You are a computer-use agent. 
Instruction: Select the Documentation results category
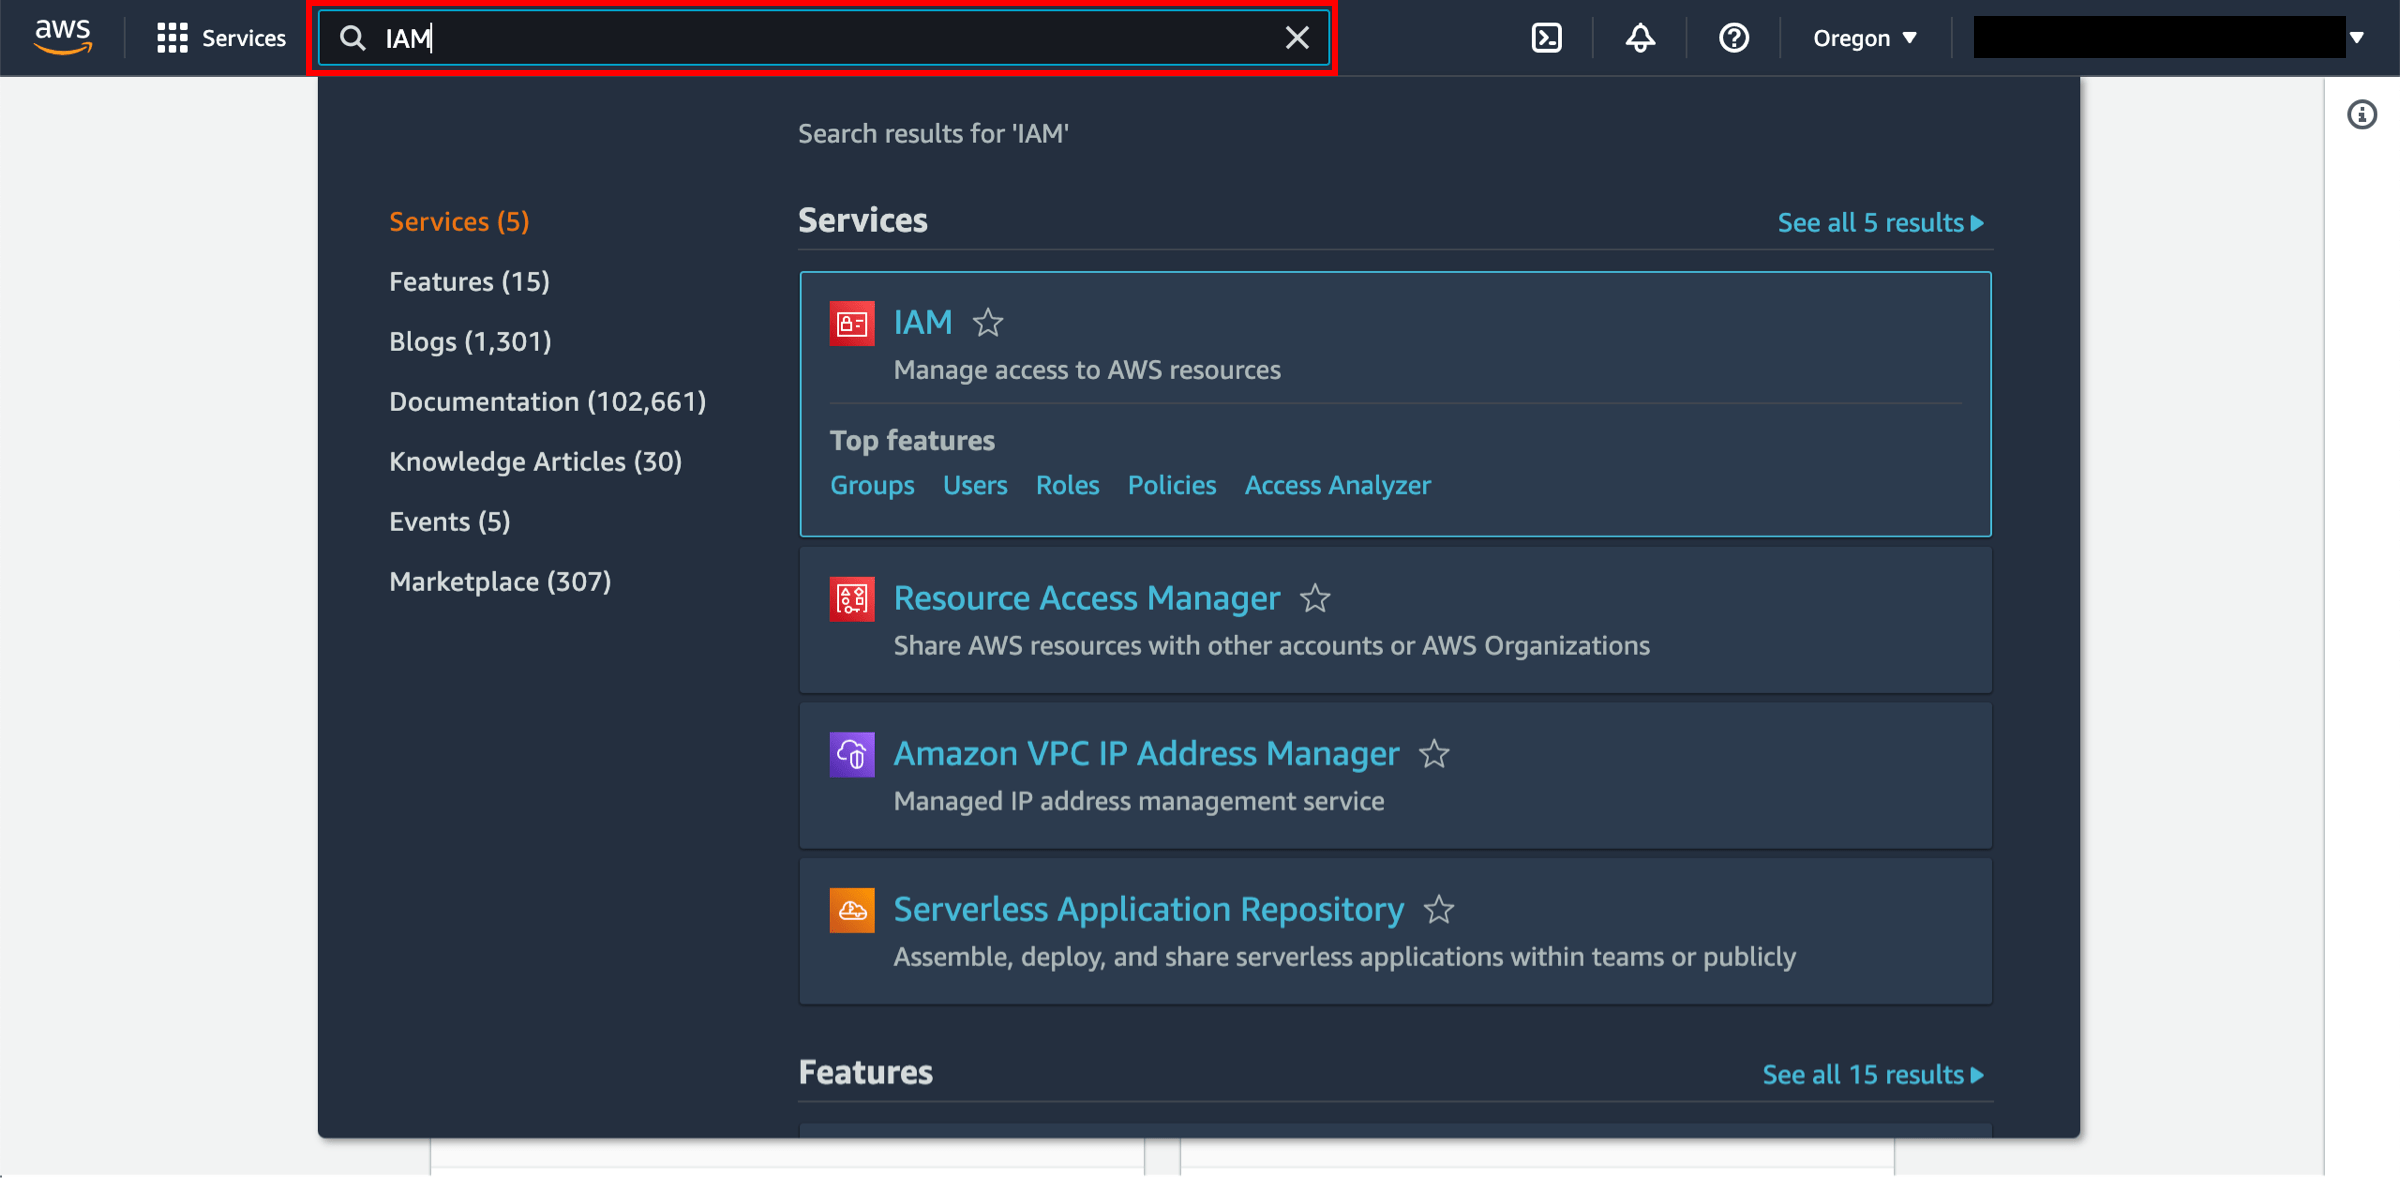tap(547, 401)
